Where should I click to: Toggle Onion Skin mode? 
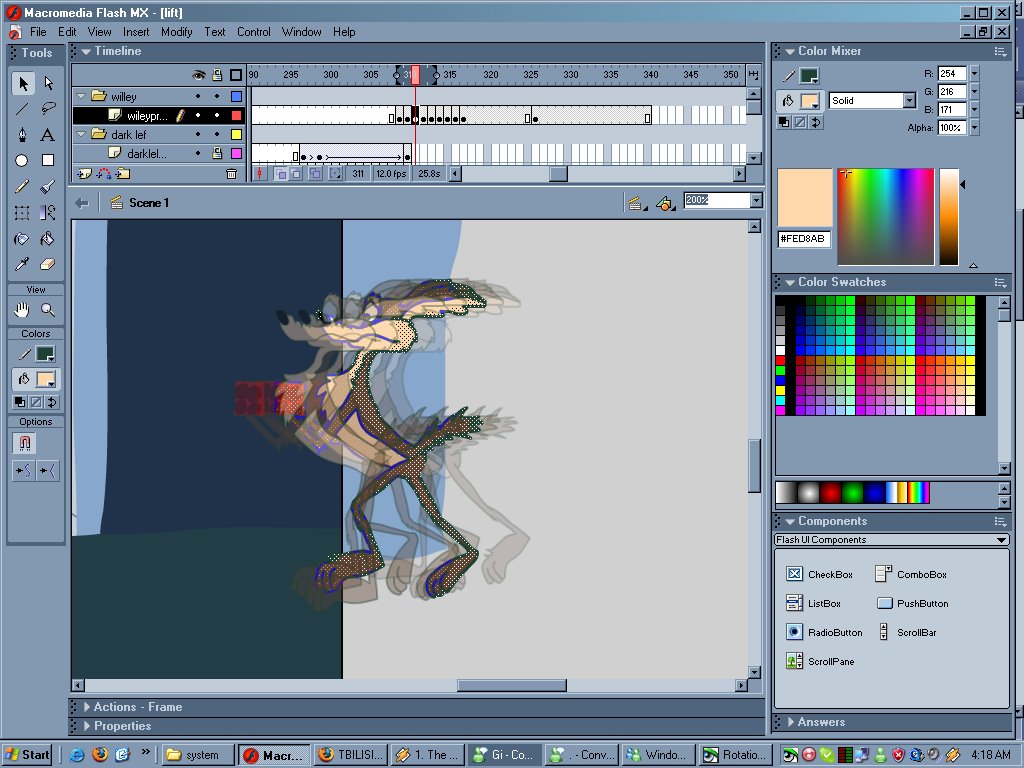pos(281,174)
